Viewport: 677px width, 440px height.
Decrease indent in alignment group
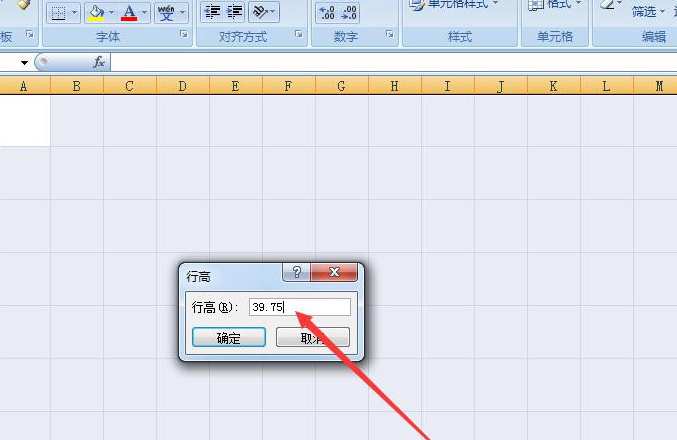(x=212, y=12)
